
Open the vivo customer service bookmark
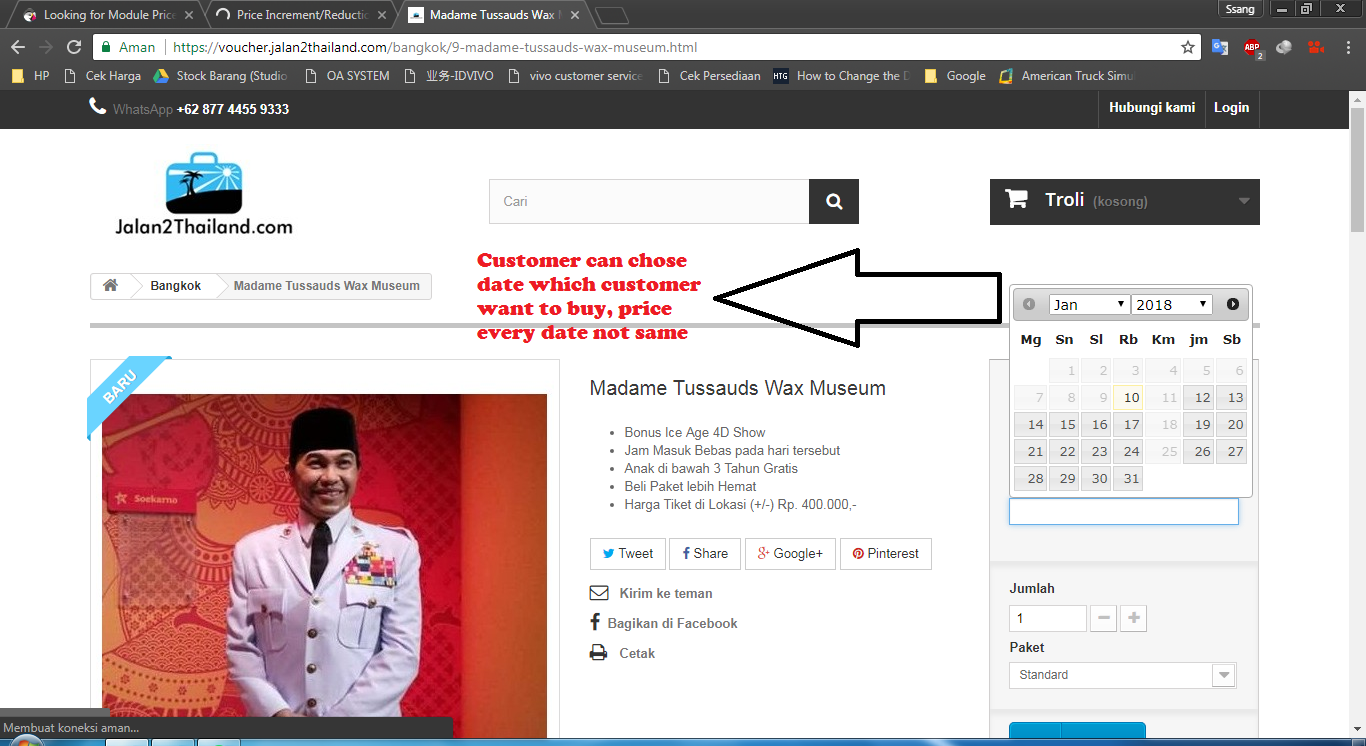click(x=575, y=76)
